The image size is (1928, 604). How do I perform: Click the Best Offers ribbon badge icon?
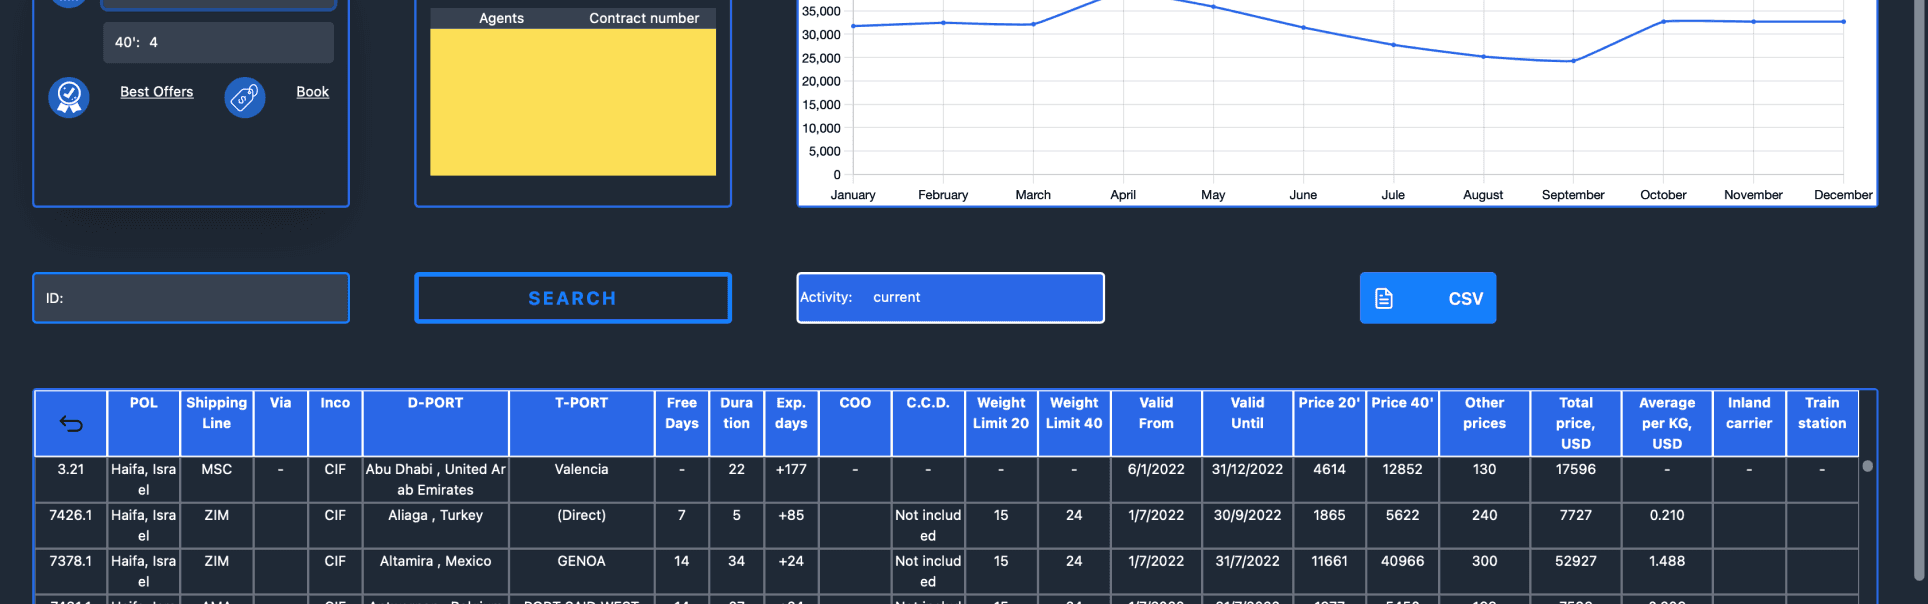pyautogui.click(x=69, y=97)
